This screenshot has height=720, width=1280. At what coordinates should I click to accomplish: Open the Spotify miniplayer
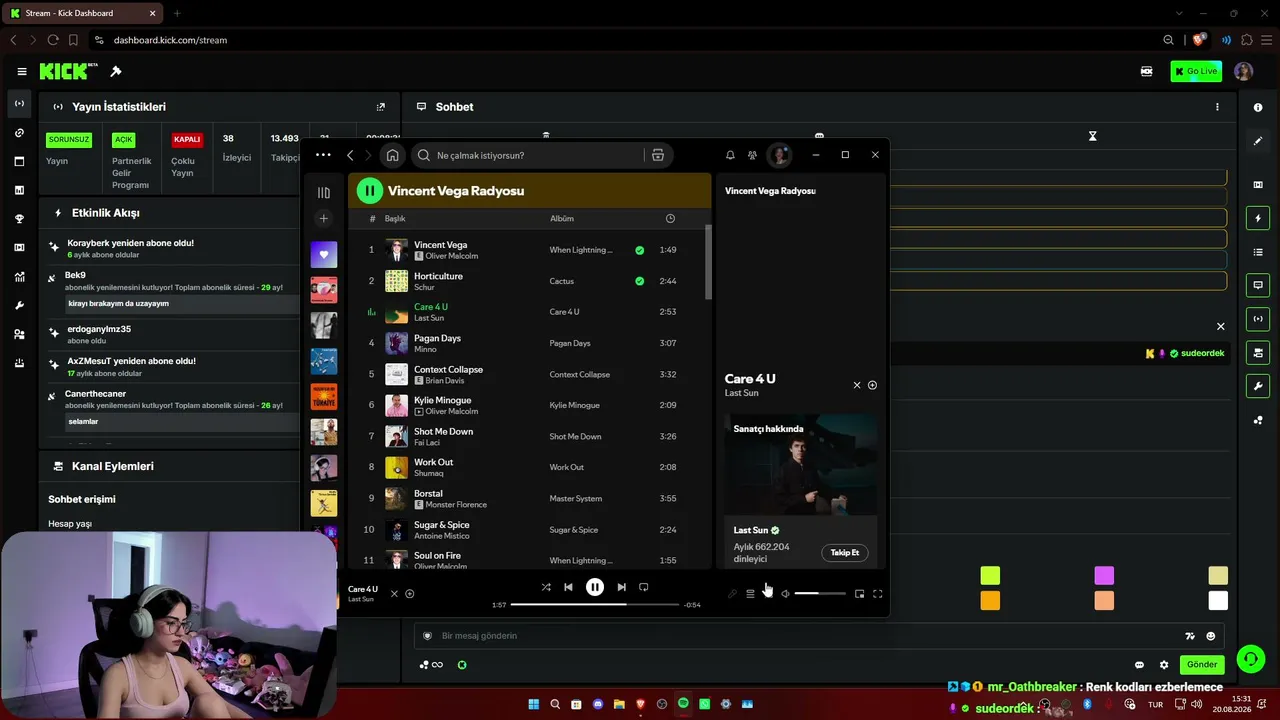coord(859,594)
